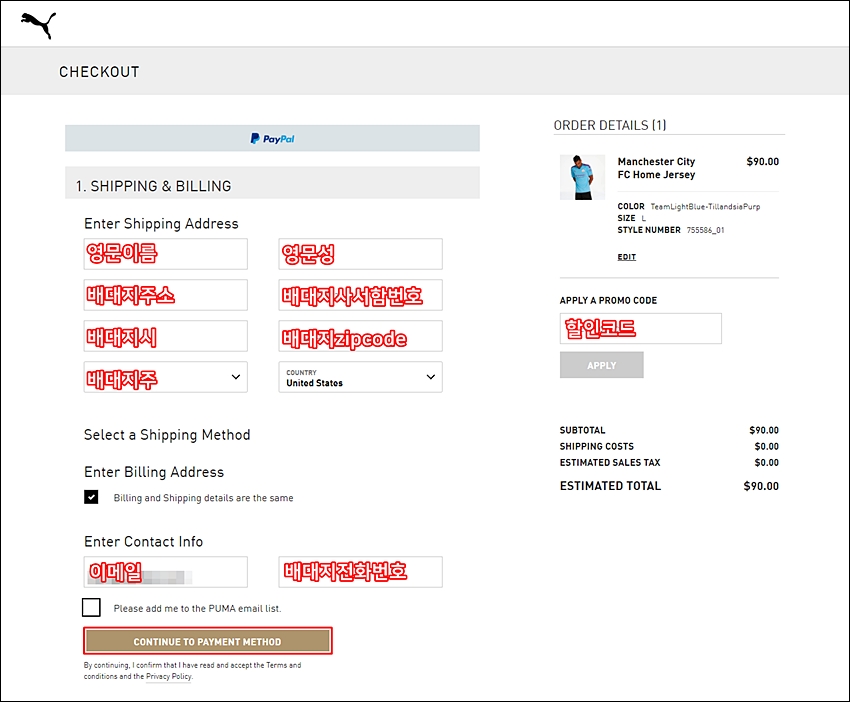Click the ESTIMATED SALES TAX $0.00 value
850x702 pixels.
tap(767, 462)
